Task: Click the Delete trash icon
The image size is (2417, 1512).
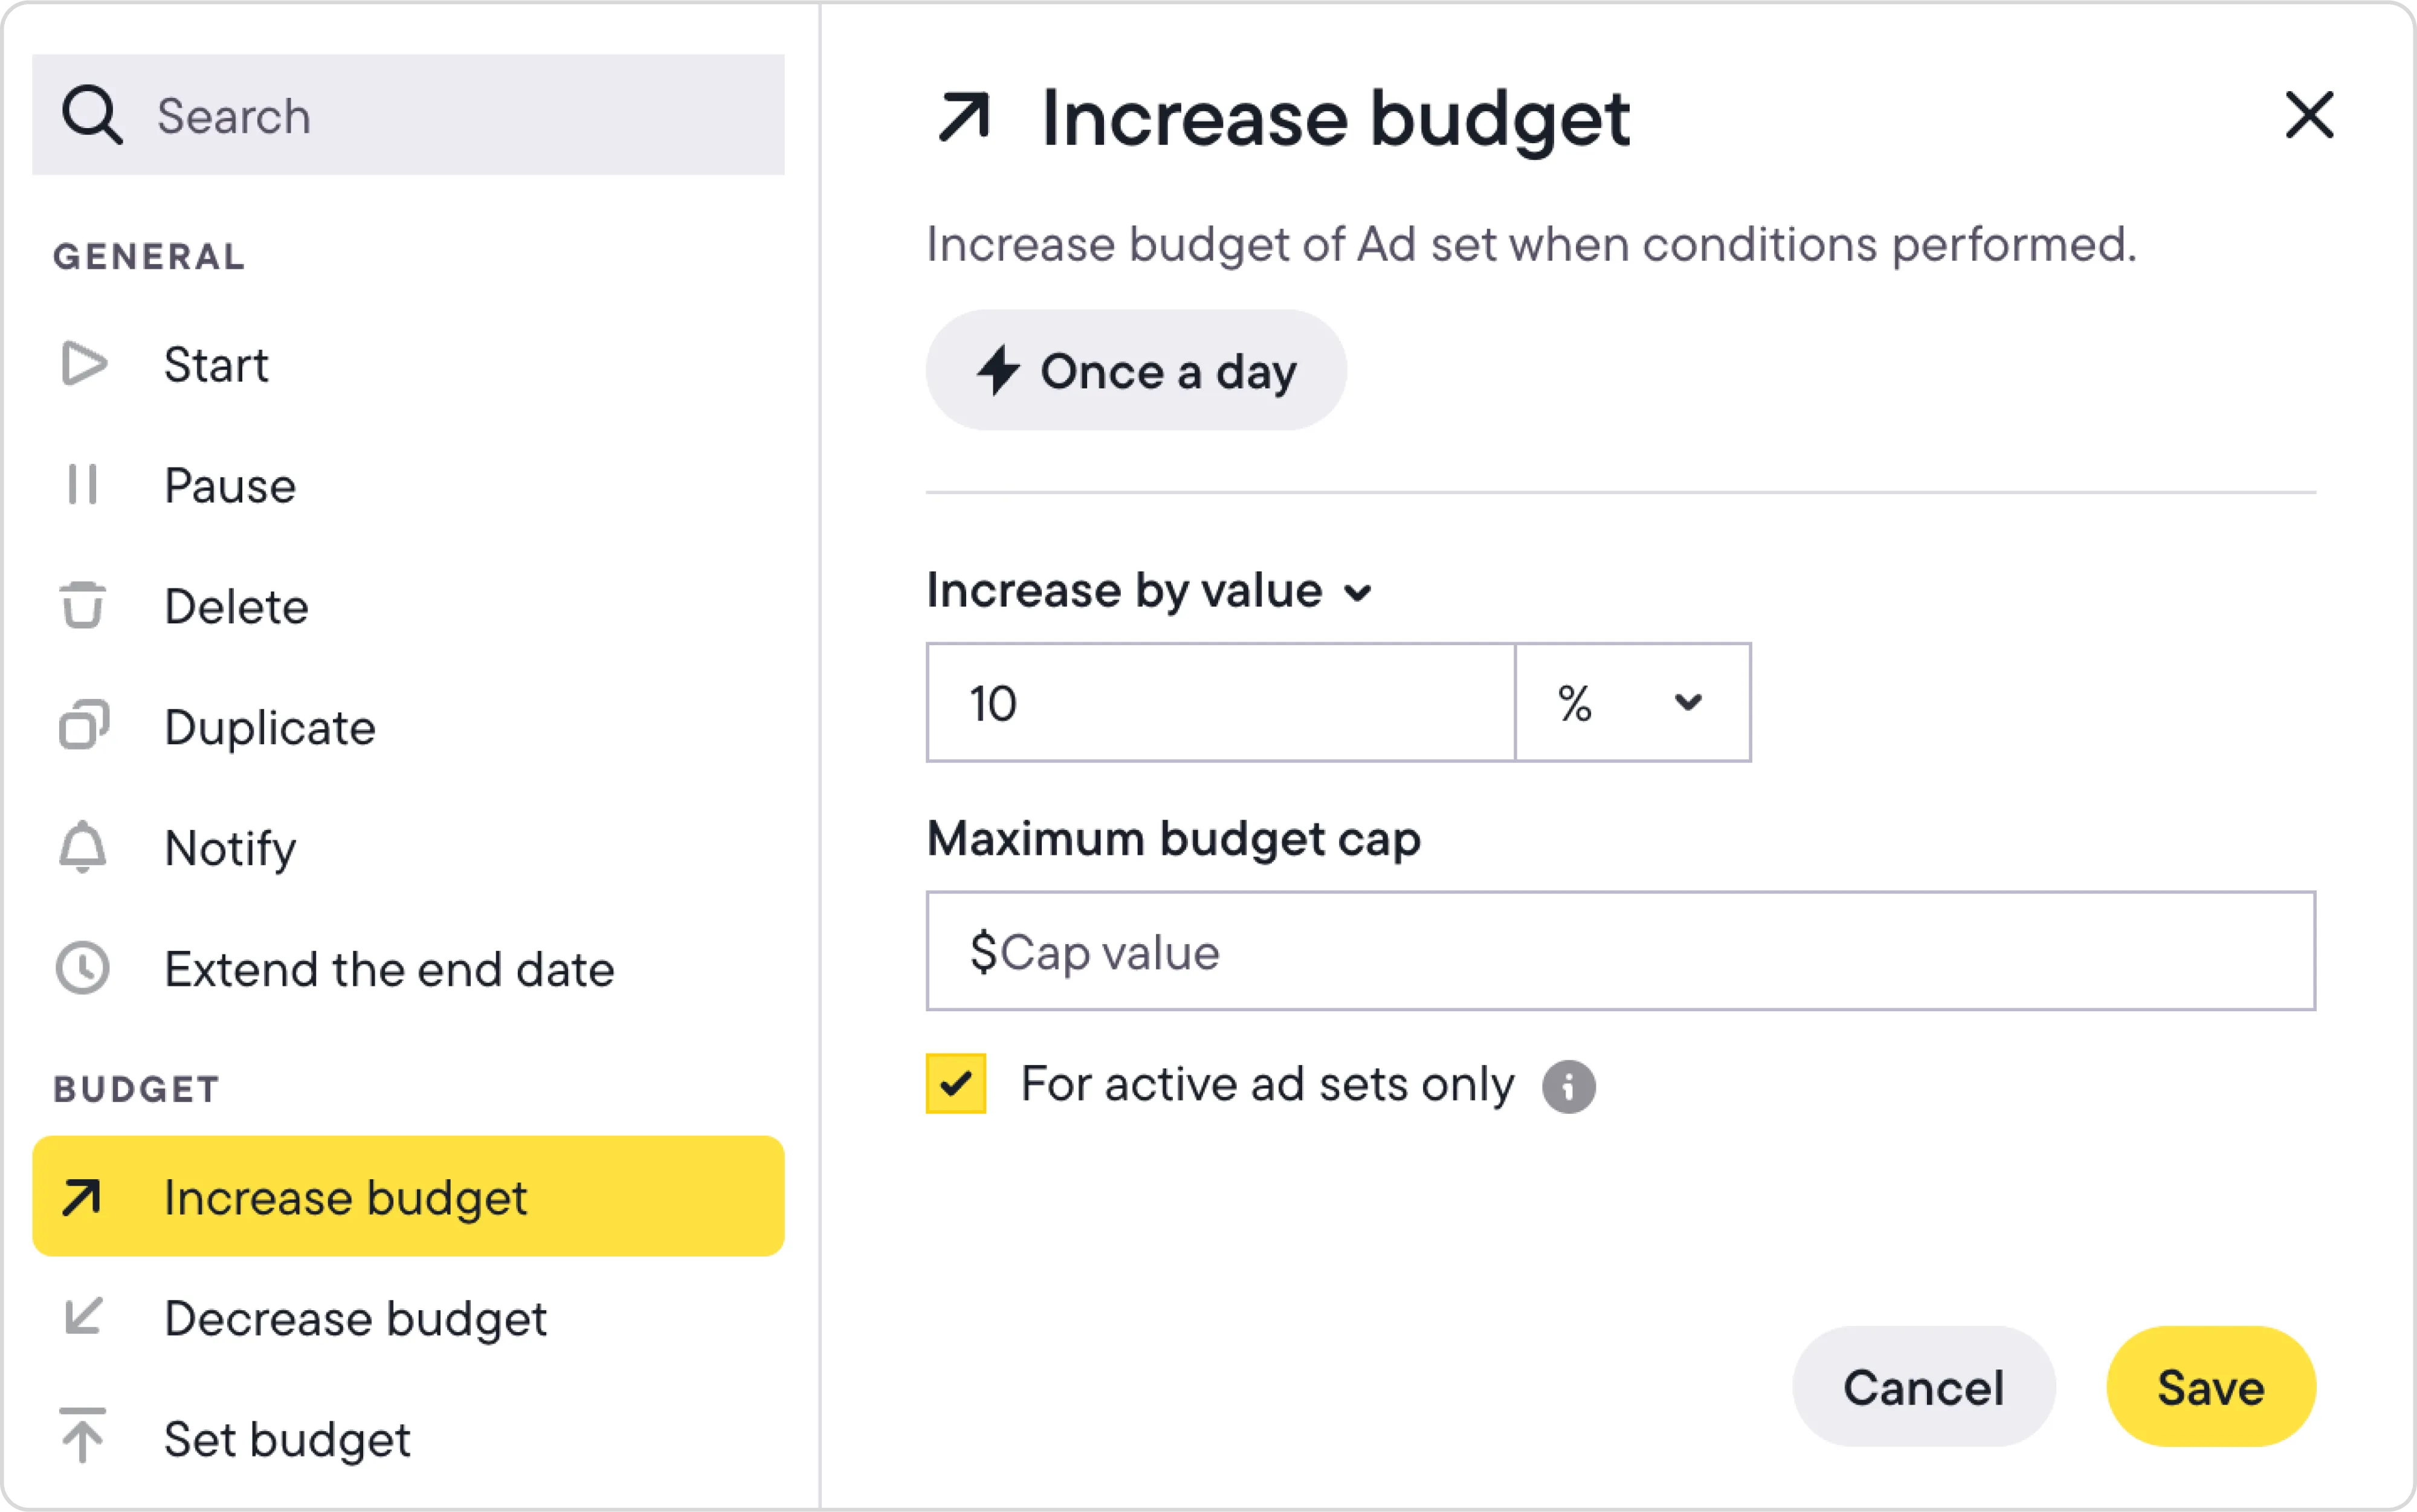Action: pyautogui.click(x=82, y=606)
